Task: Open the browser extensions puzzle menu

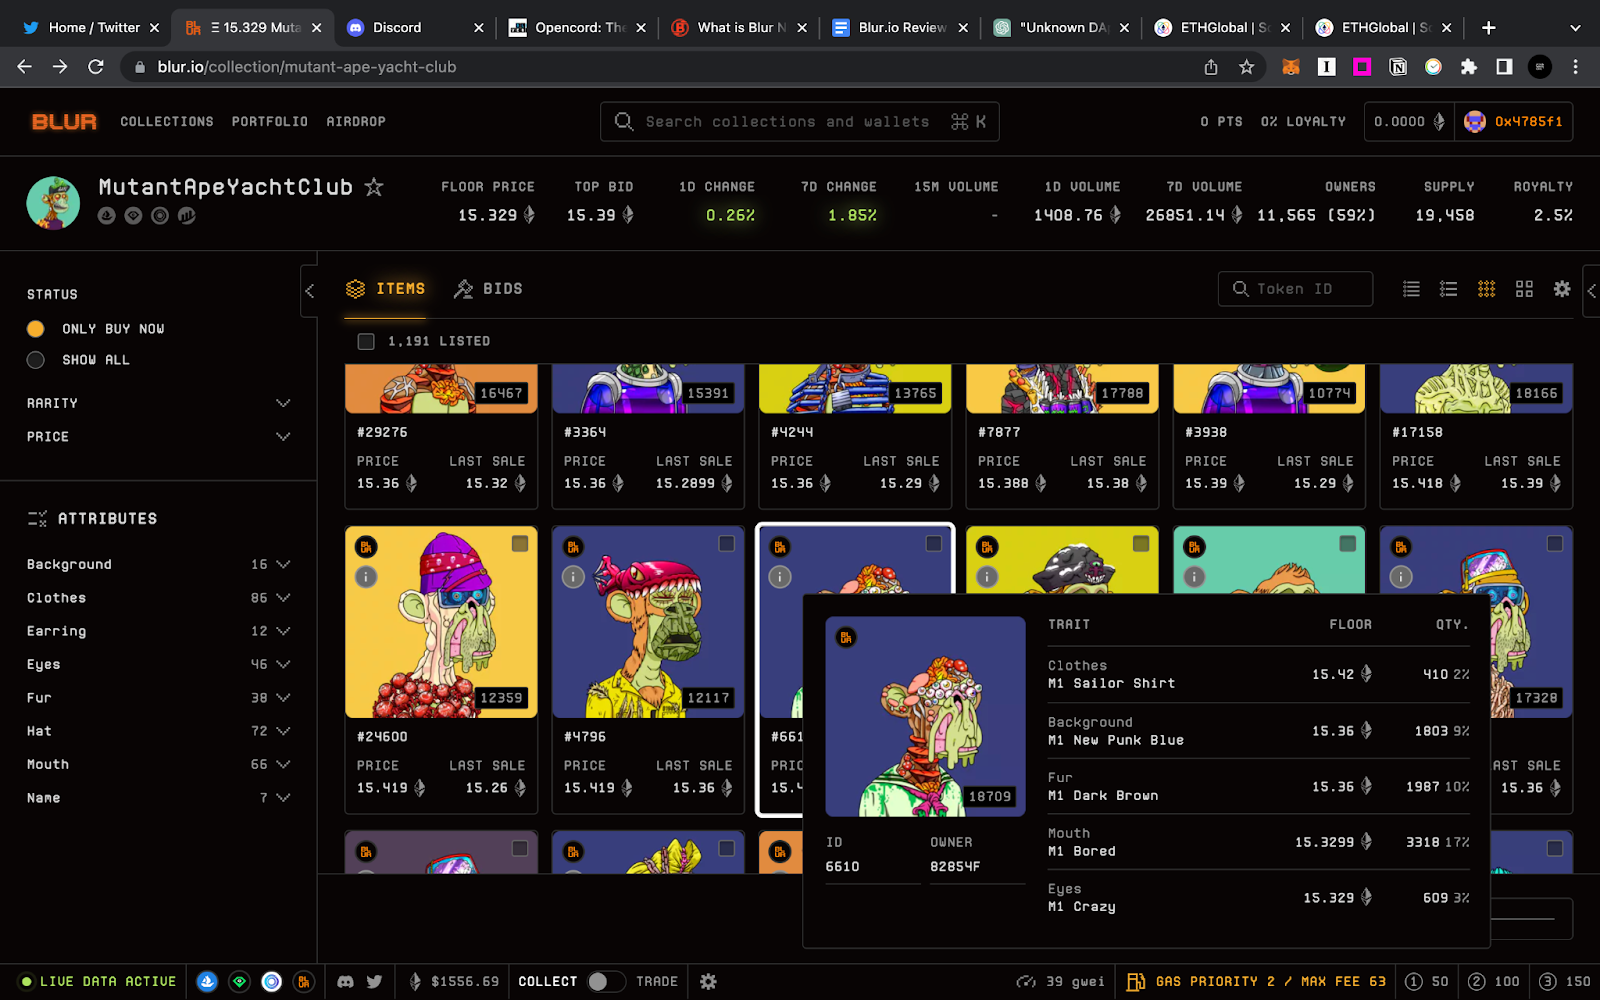Action: (1468, 67)
